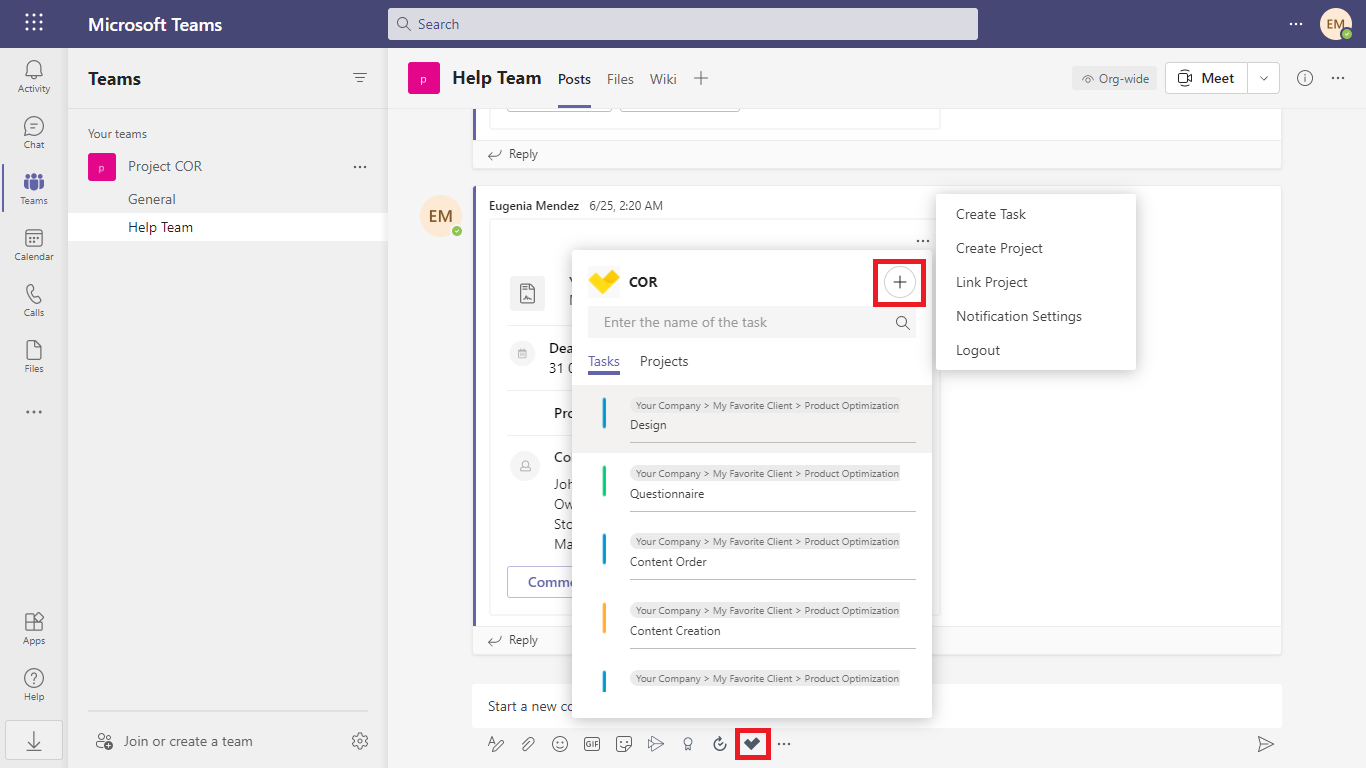Click Join or create a team
This screenshot has width=1366, height=768.
[x=173, y=741]
